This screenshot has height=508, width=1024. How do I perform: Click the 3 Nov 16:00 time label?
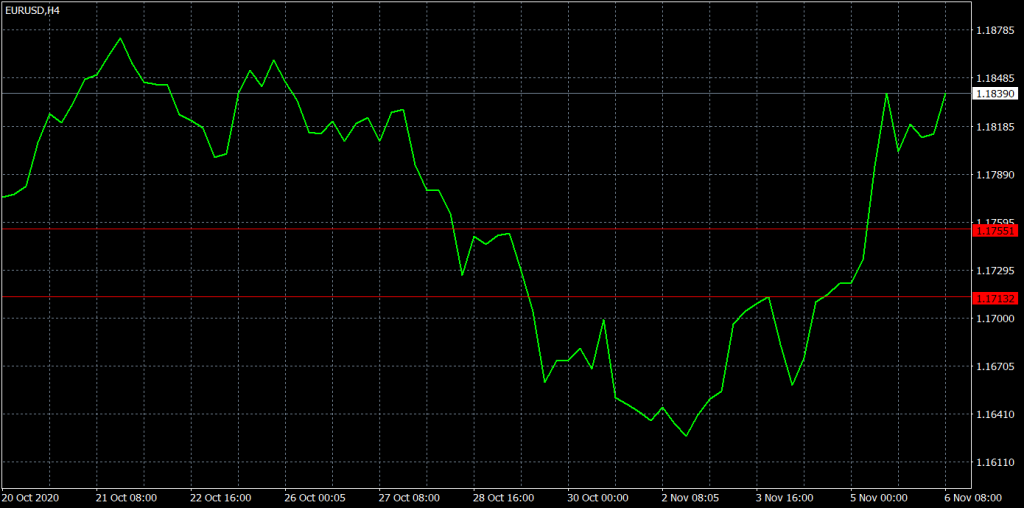point(786,498)
